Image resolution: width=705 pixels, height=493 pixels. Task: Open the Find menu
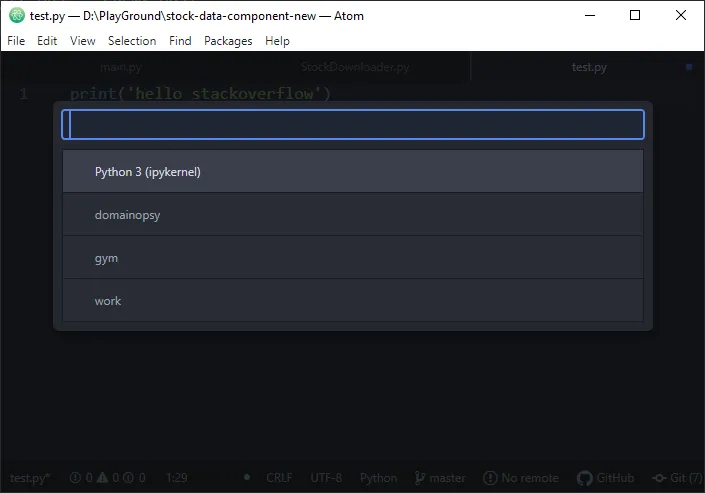[180, 41]
